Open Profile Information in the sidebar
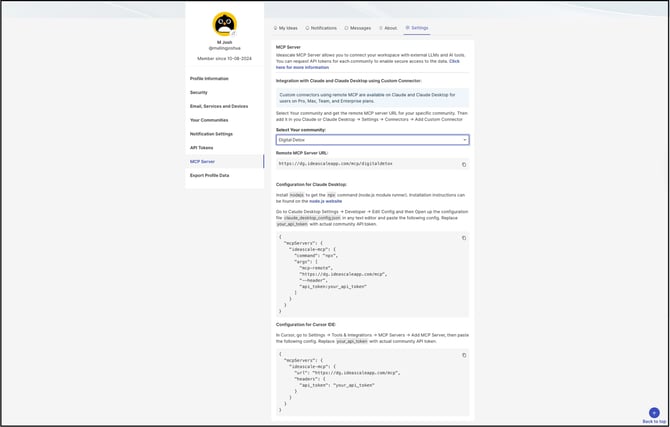Screen dimensions: 670x427 [209, 79]
